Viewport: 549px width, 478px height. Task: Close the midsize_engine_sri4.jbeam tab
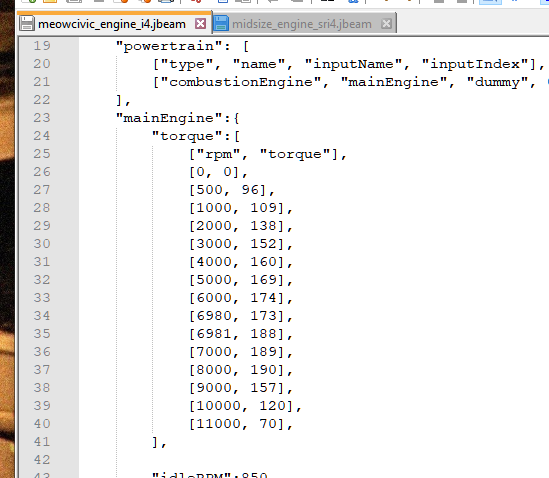pos(386,24)
